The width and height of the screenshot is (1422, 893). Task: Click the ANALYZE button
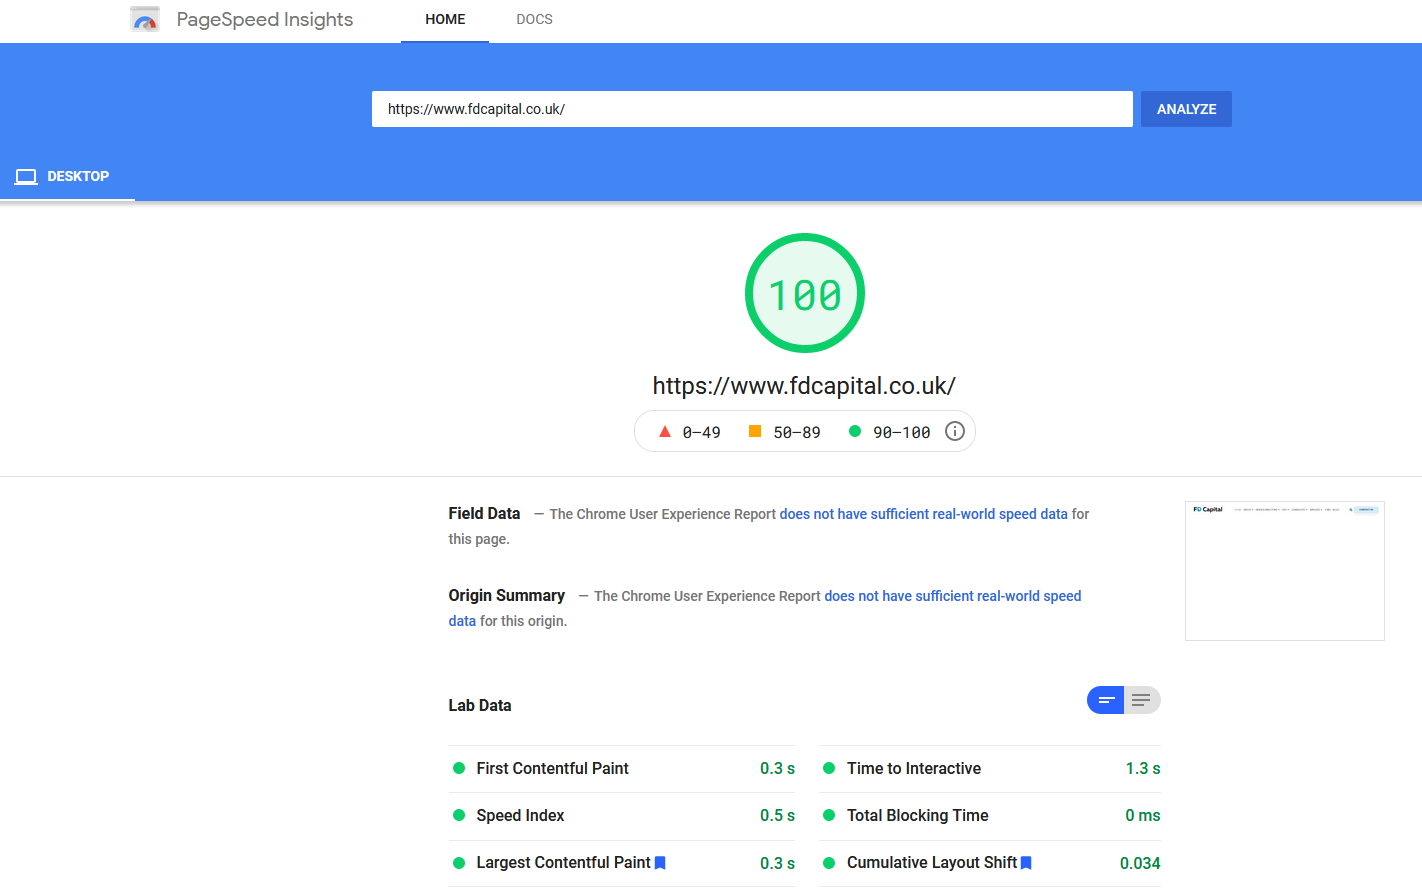point(1186,109)
